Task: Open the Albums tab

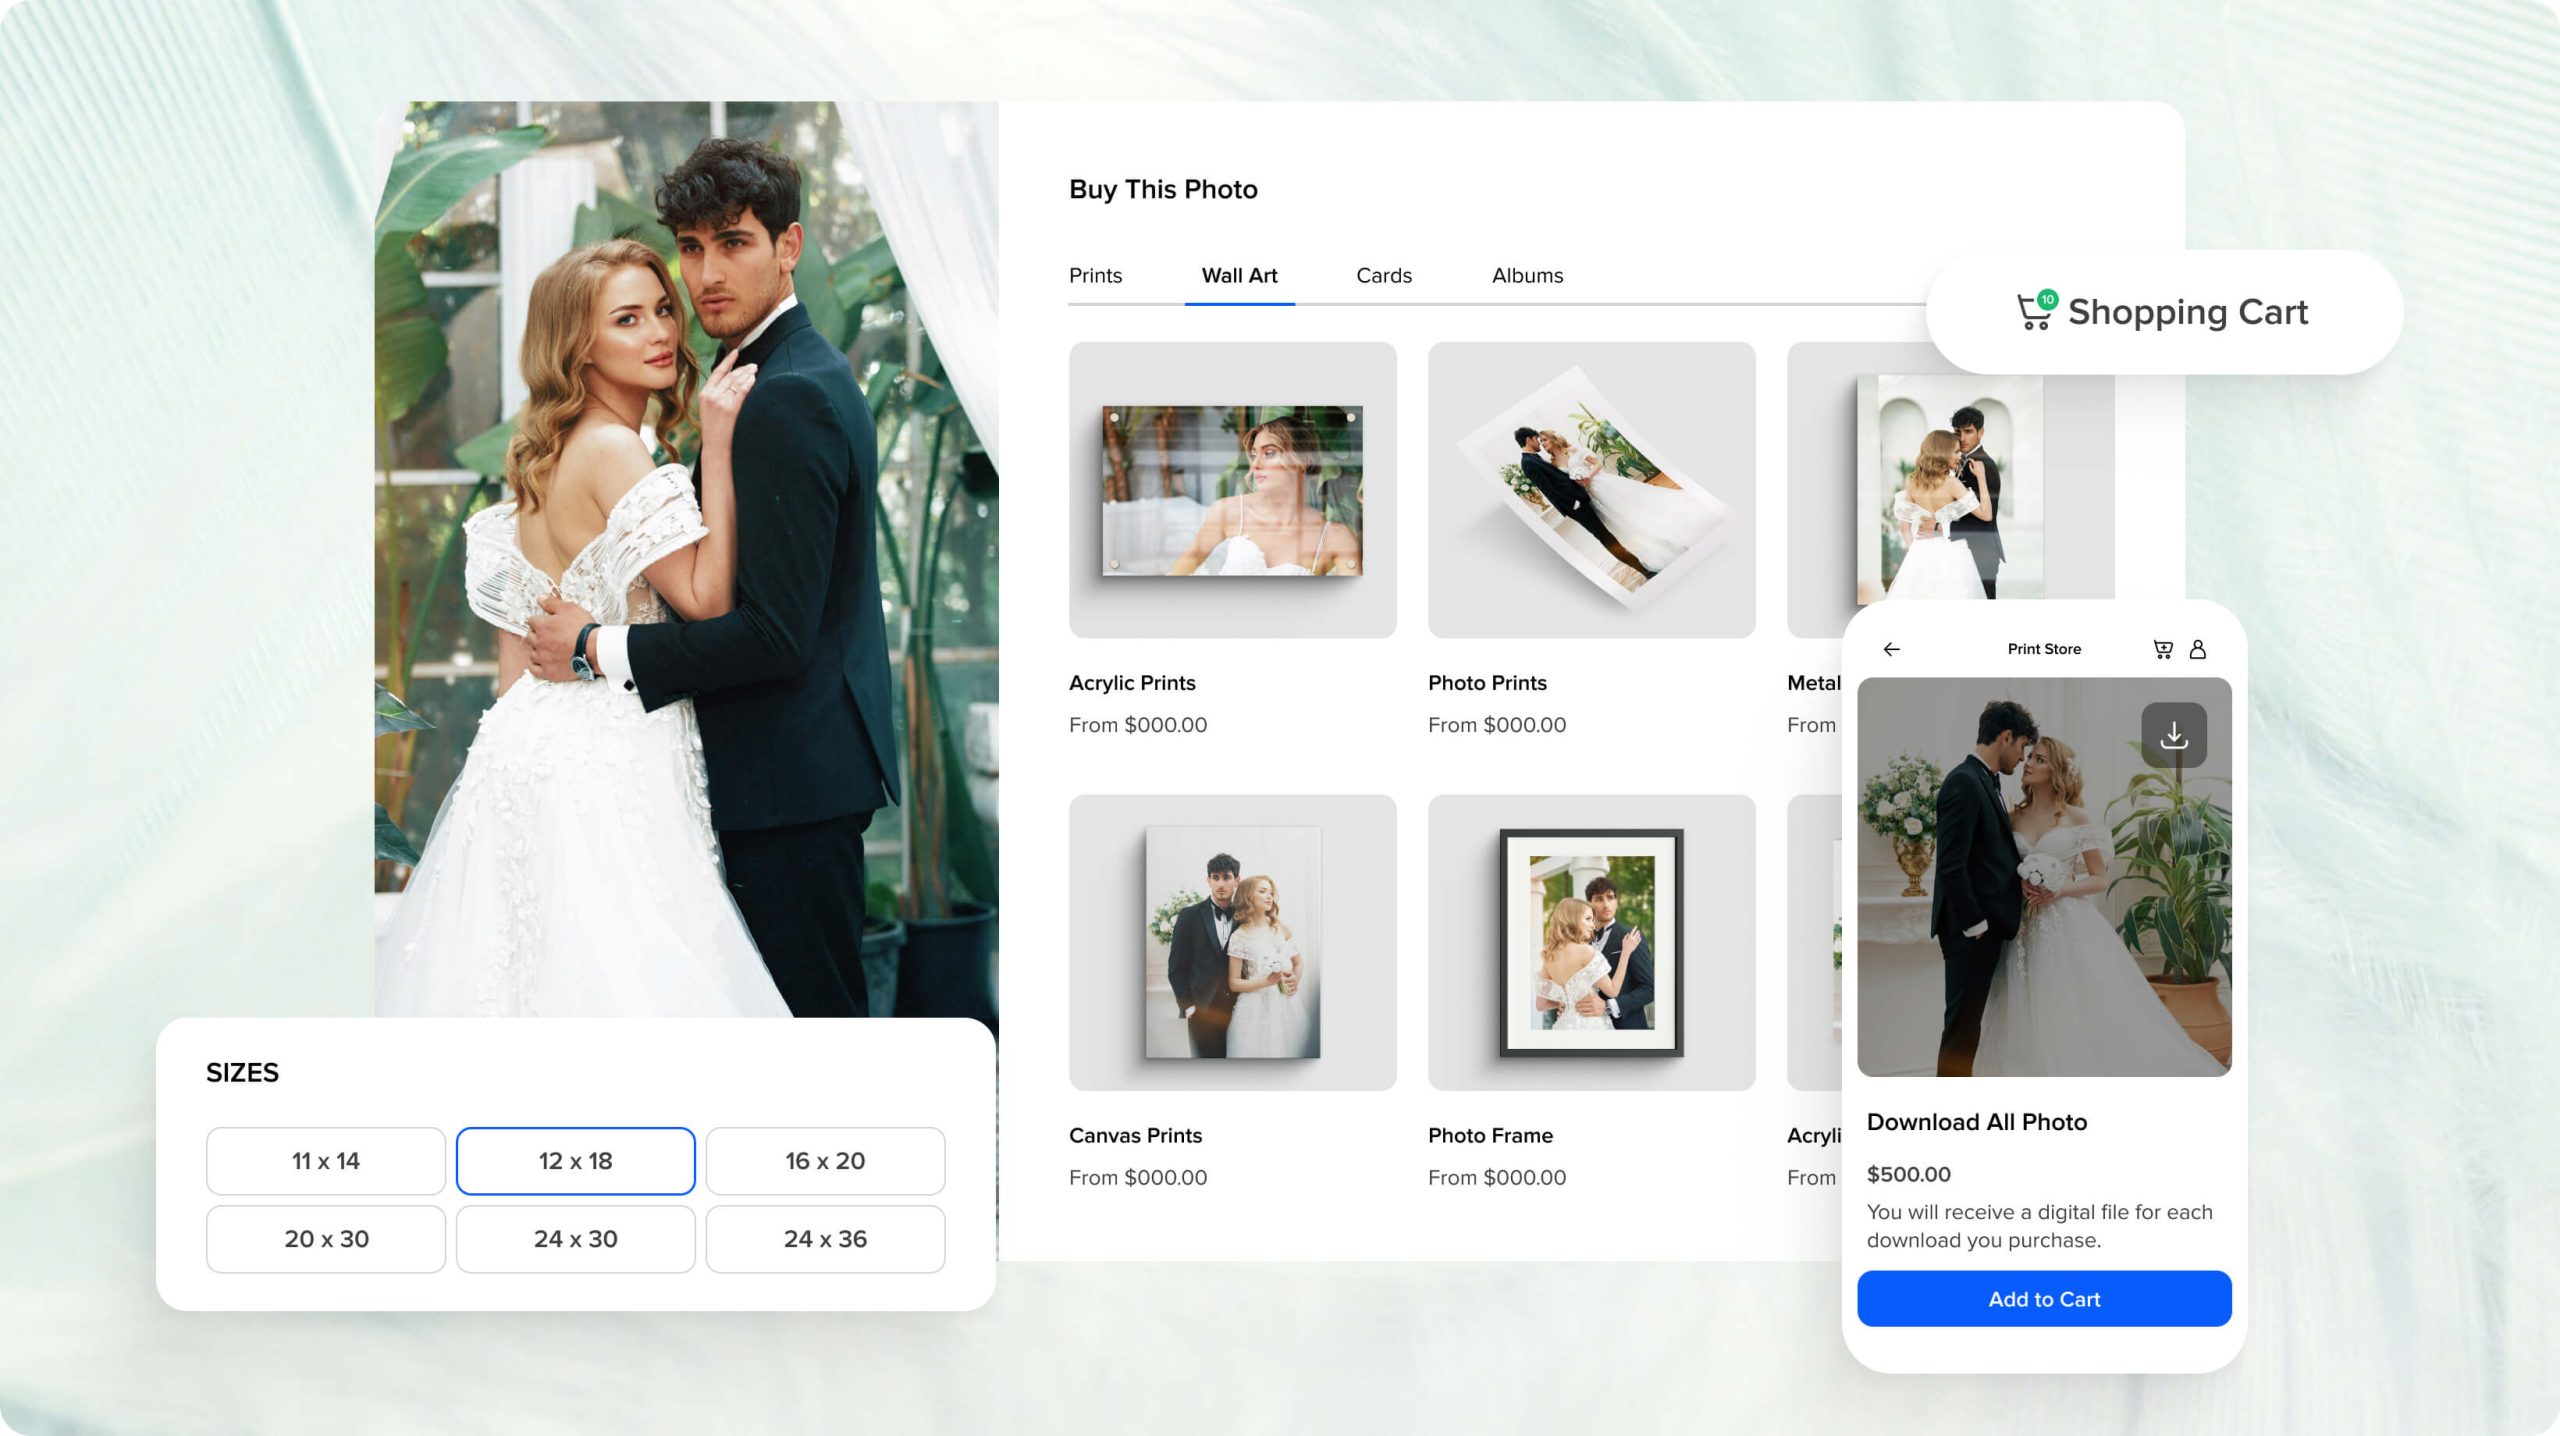Action: tap(1527, 275)
